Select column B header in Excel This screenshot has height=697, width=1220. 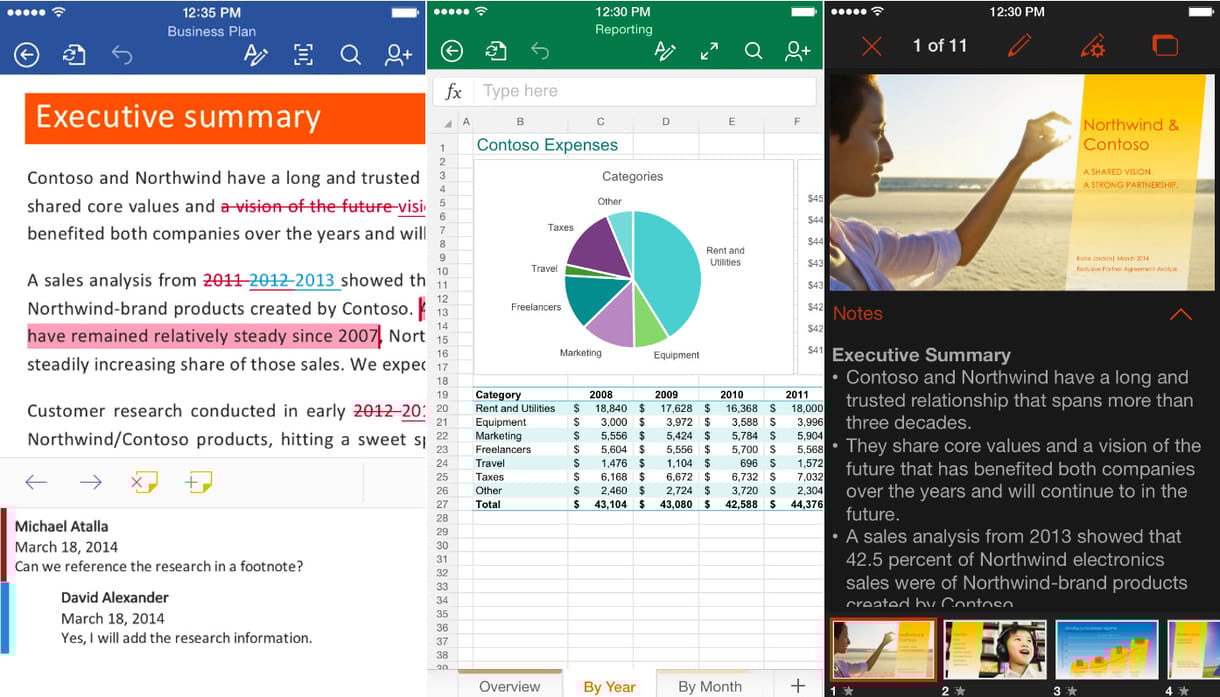click(520, 122)
